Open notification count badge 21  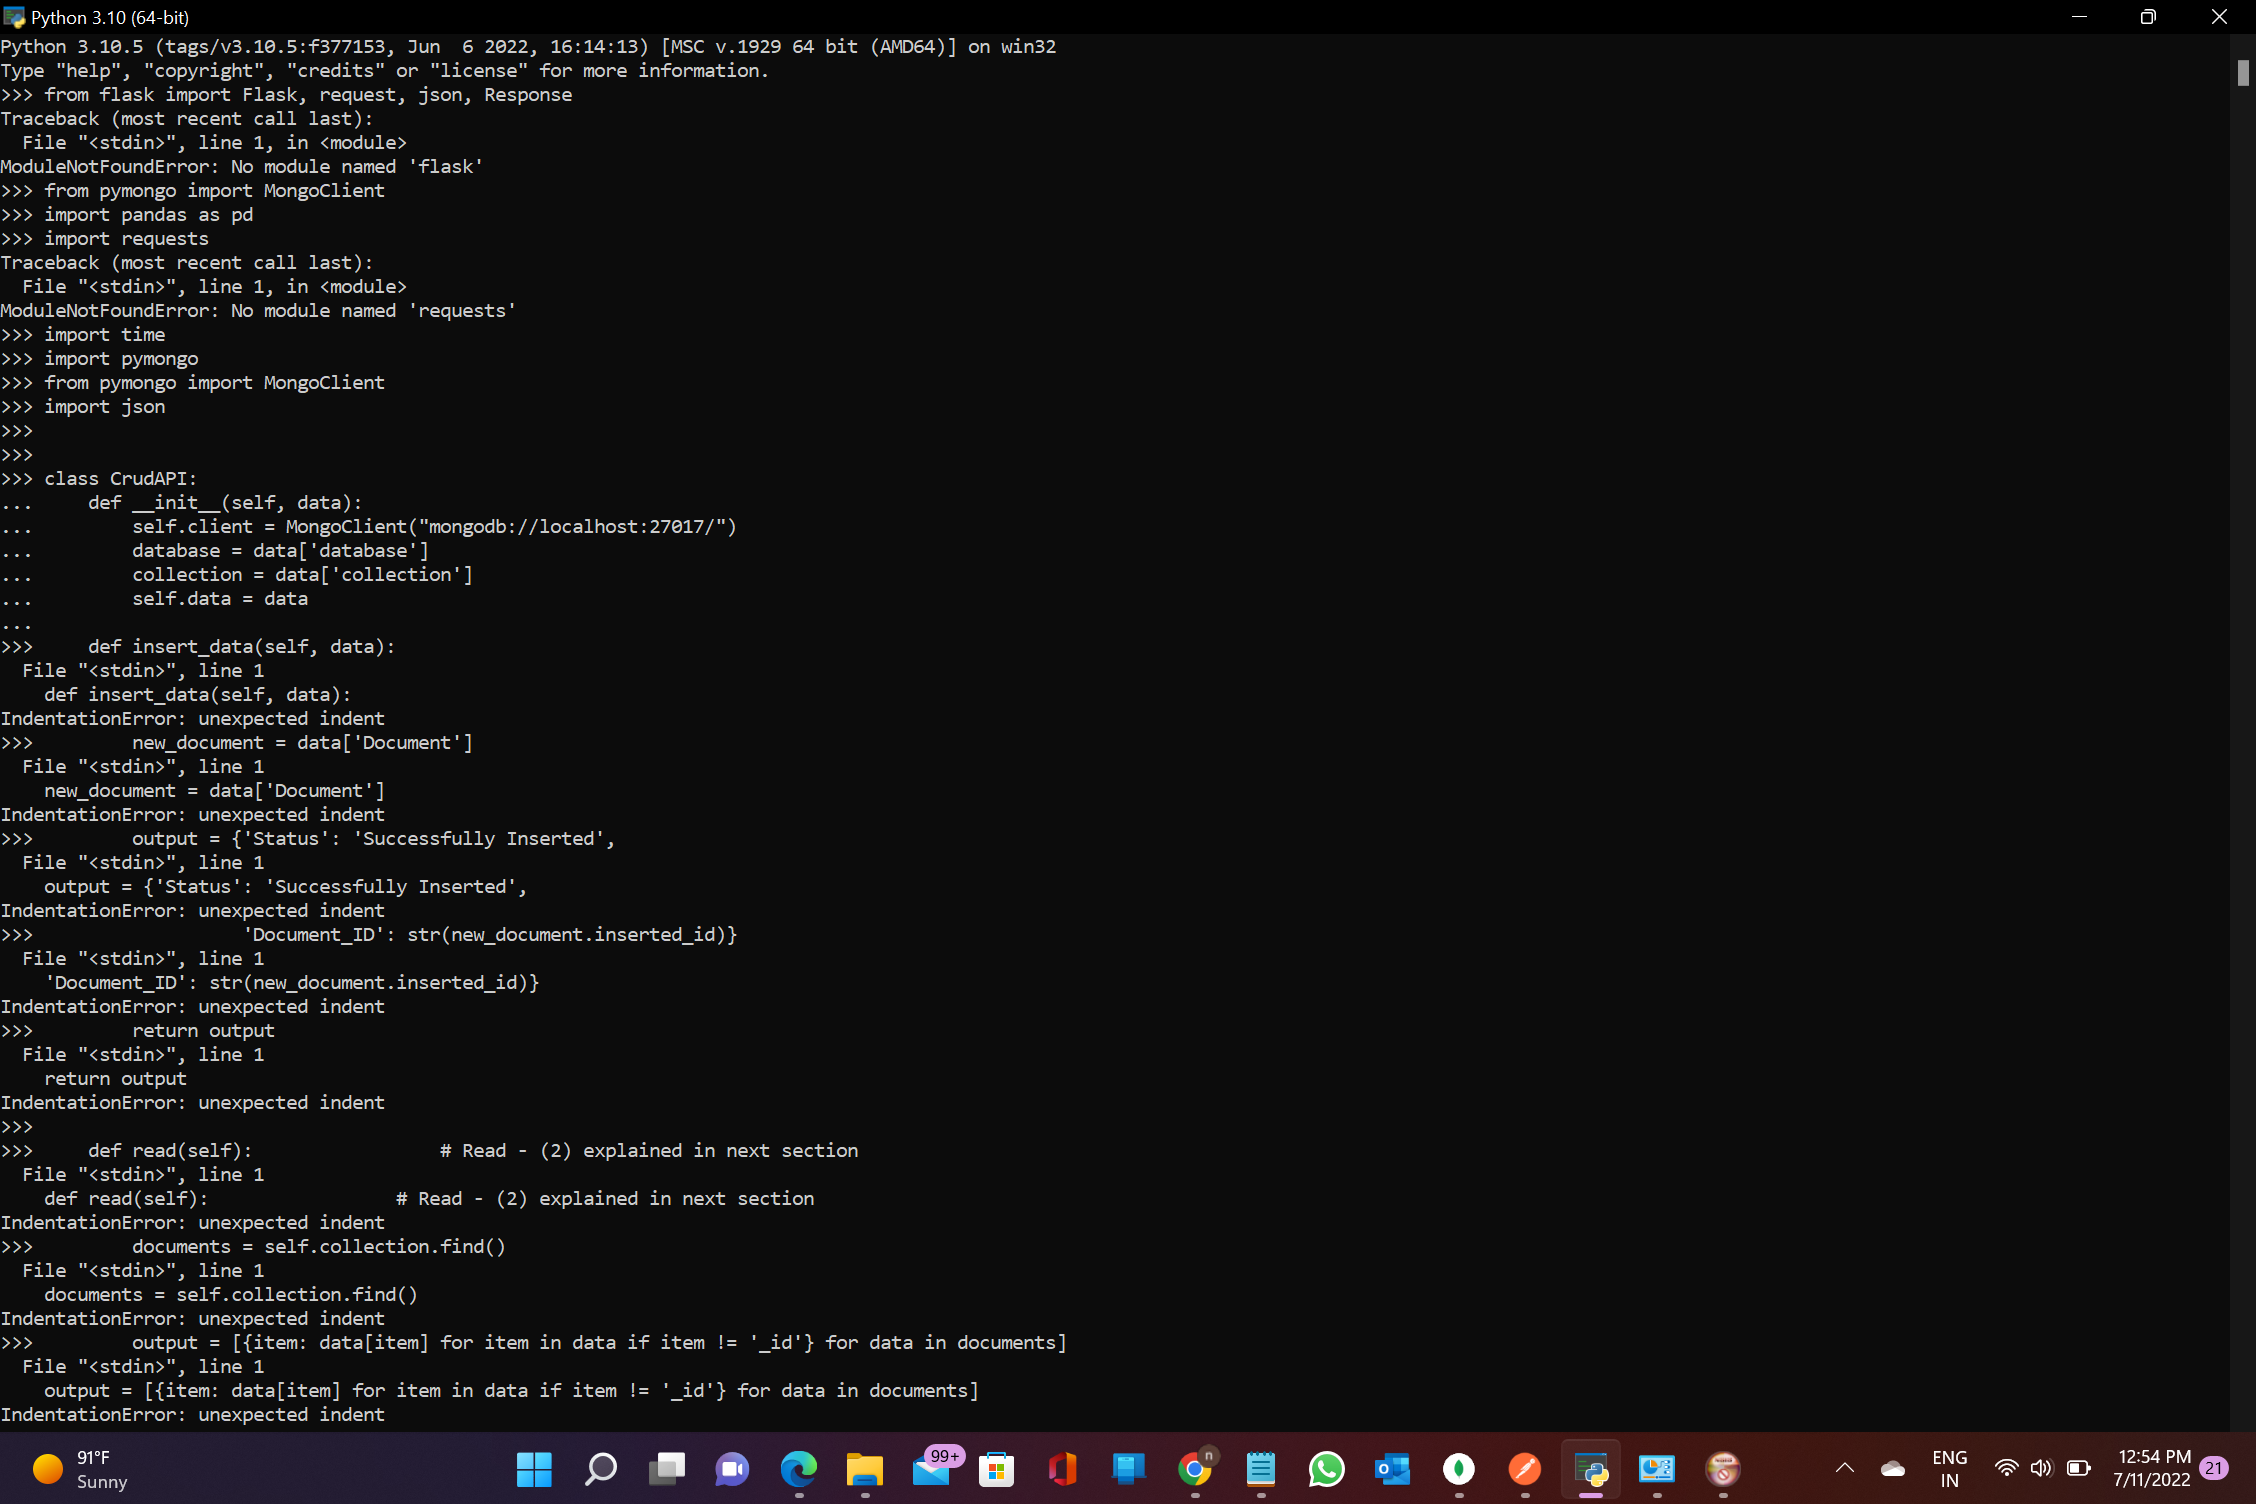(2214, 1468)
